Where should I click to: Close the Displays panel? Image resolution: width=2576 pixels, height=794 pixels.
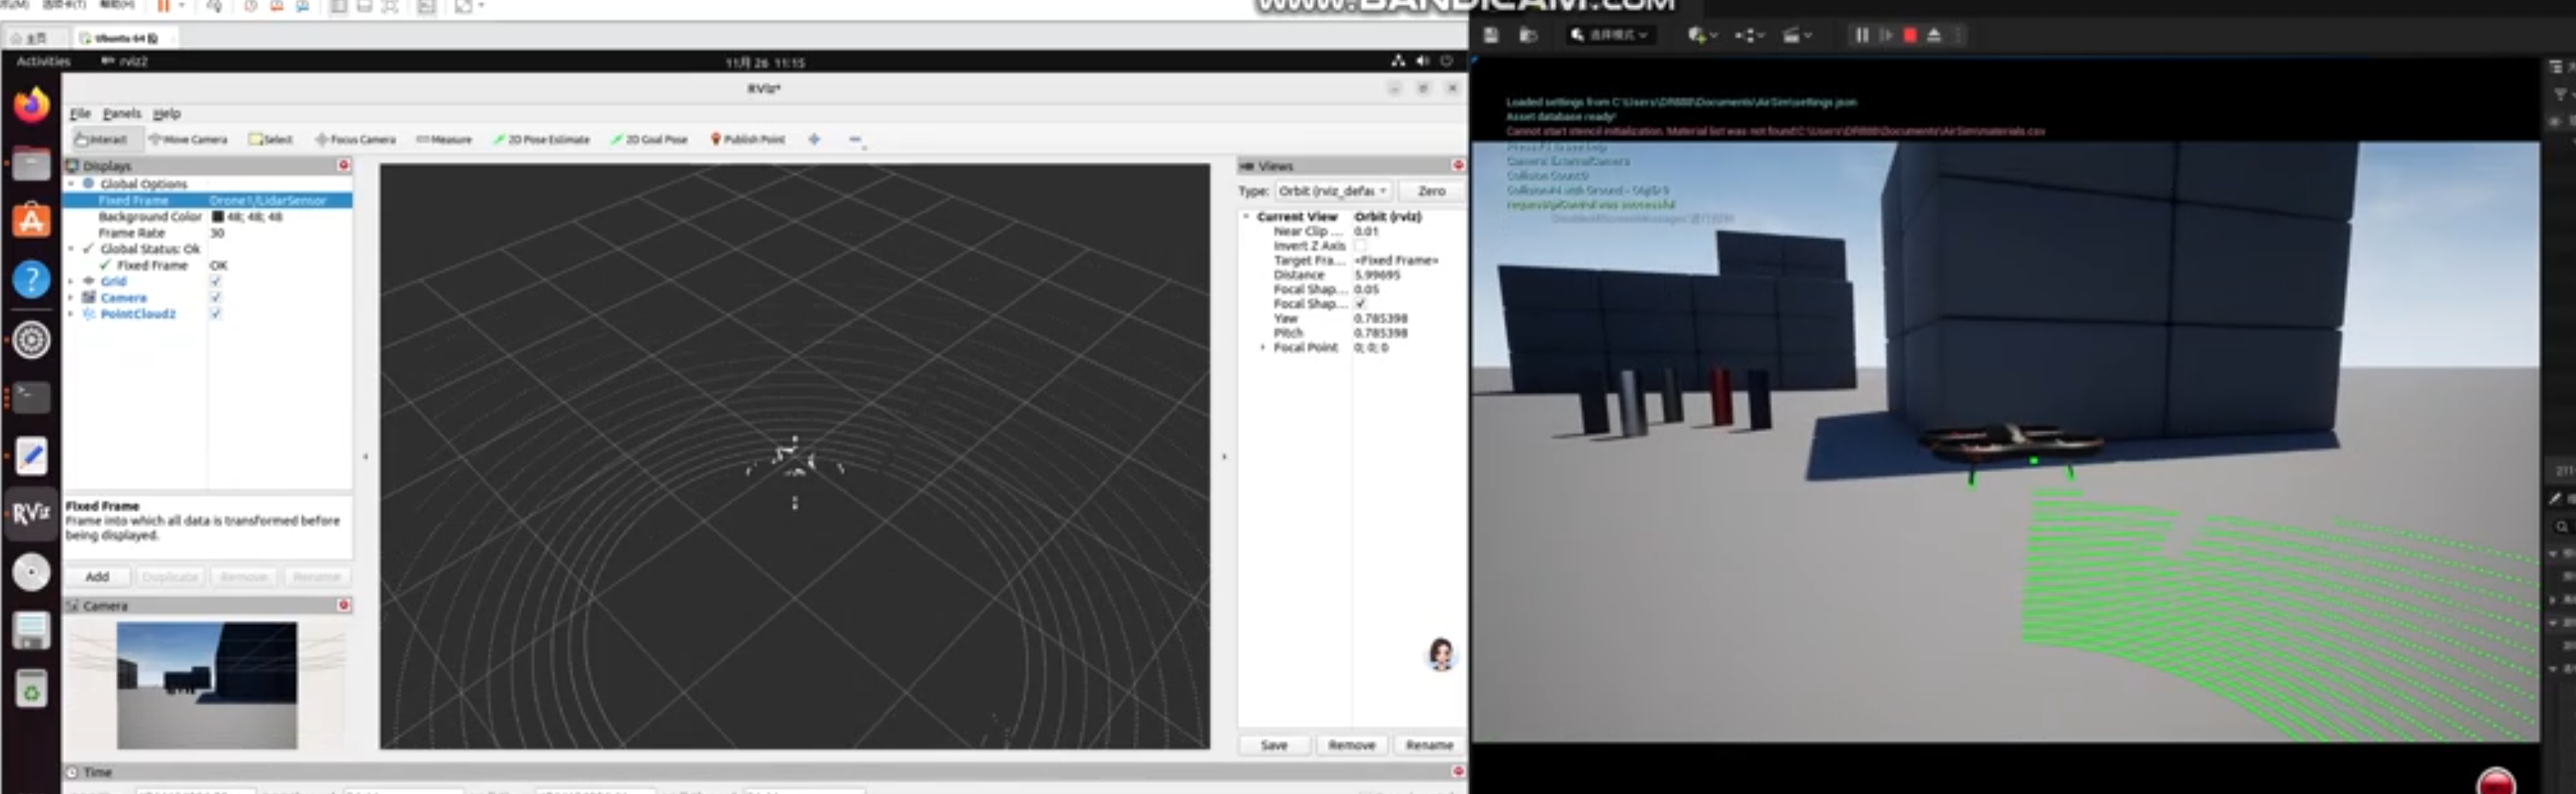tap(343, 165)
